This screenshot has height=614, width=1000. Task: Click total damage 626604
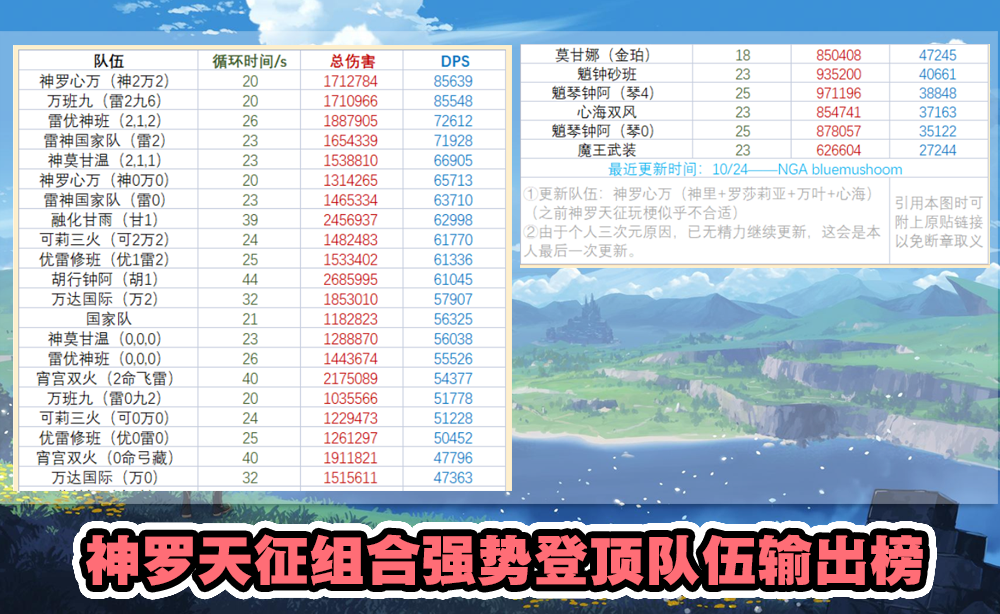pos(839,150)
